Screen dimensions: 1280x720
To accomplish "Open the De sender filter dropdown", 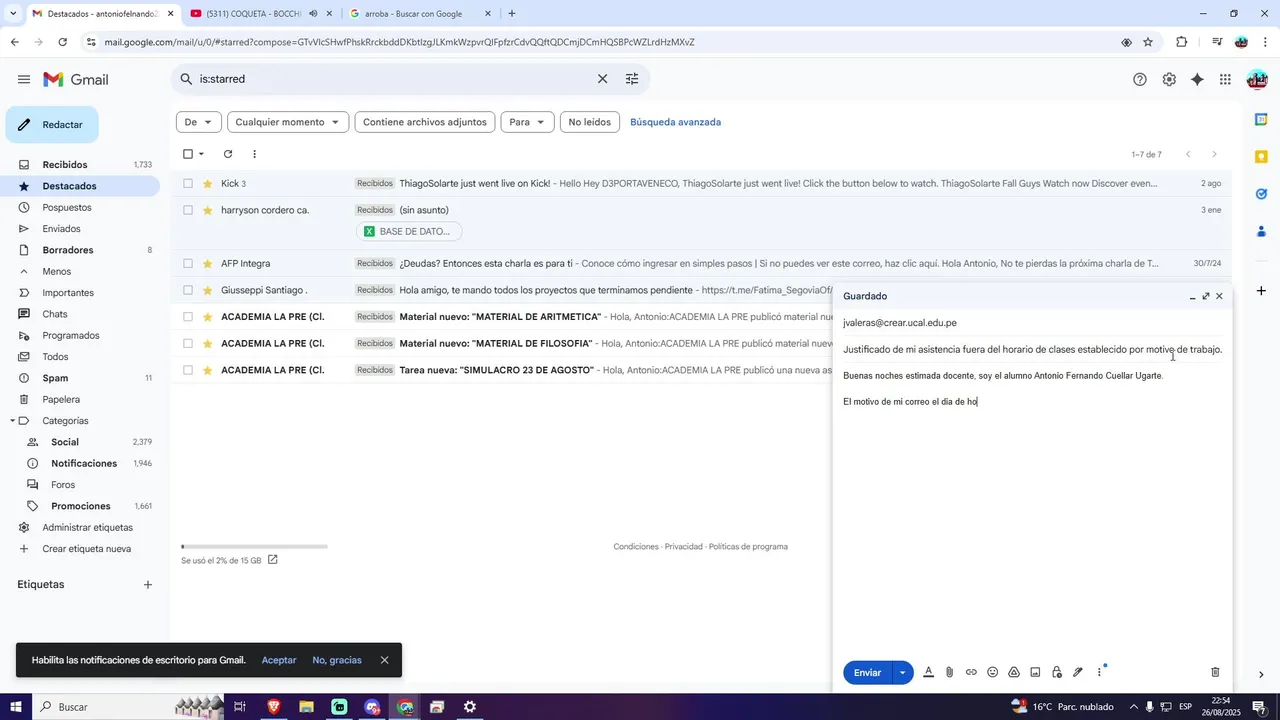I will click(x=199, y=122).
